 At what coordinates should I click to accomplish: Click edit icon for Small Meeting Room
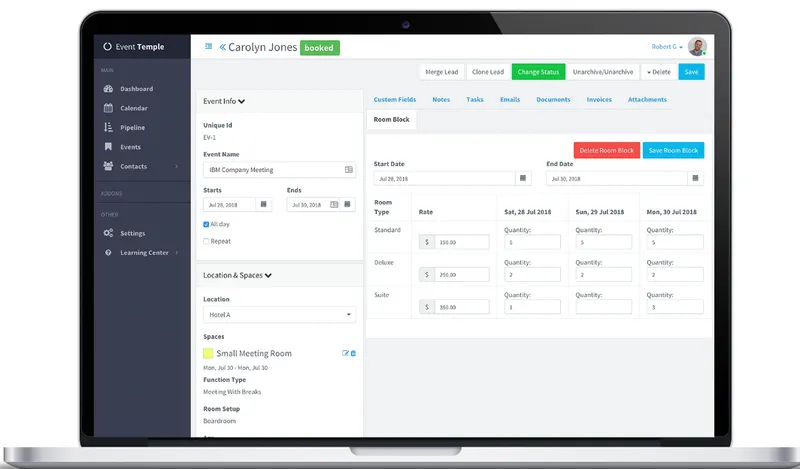pos(345,353)
